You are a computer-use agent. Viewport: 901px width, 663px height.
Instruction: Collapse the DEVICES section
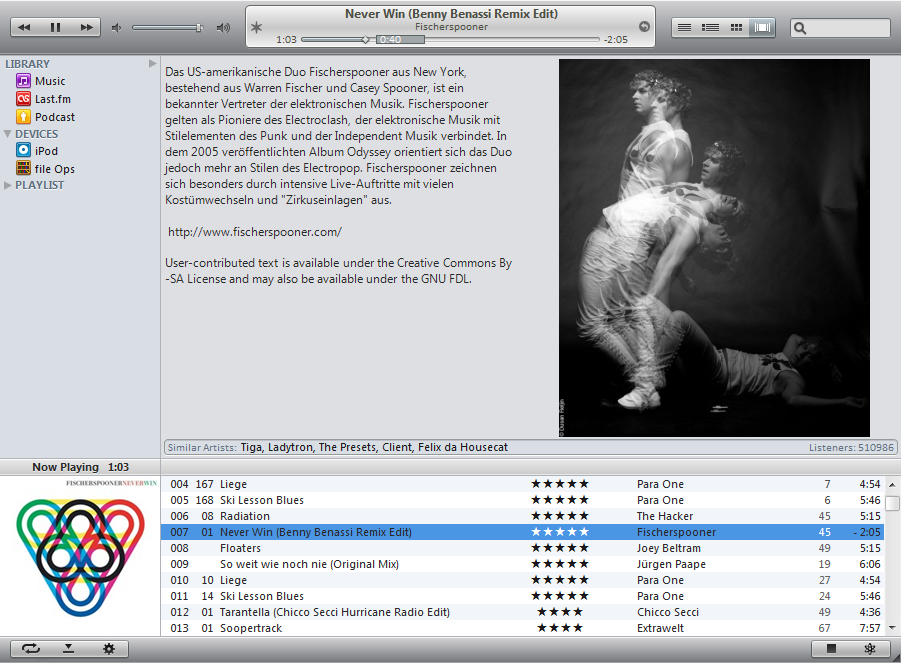click(7, 134)
